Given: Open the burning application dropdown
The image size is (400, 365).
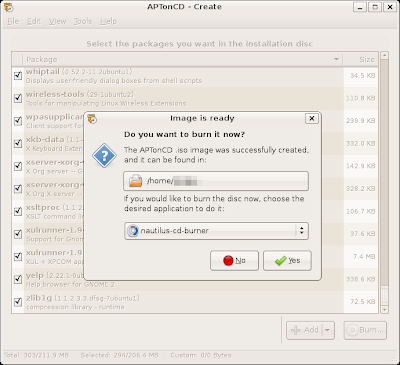Looking at the screenshot, I should (x=216, y=231).
